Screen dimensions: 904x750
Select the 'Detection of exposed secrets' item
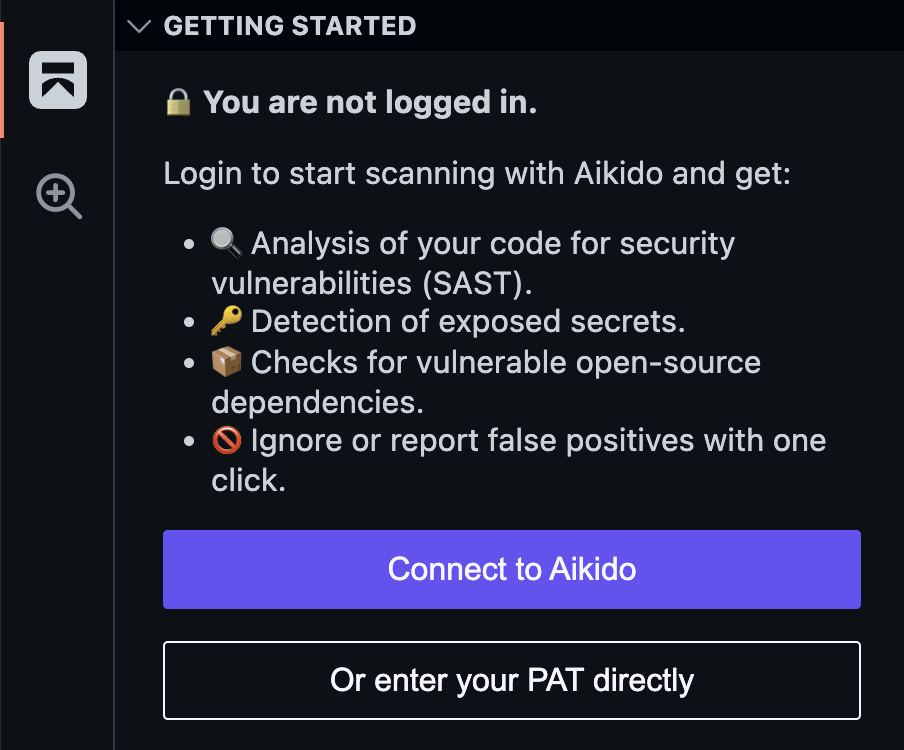click(x=468, y=322)
